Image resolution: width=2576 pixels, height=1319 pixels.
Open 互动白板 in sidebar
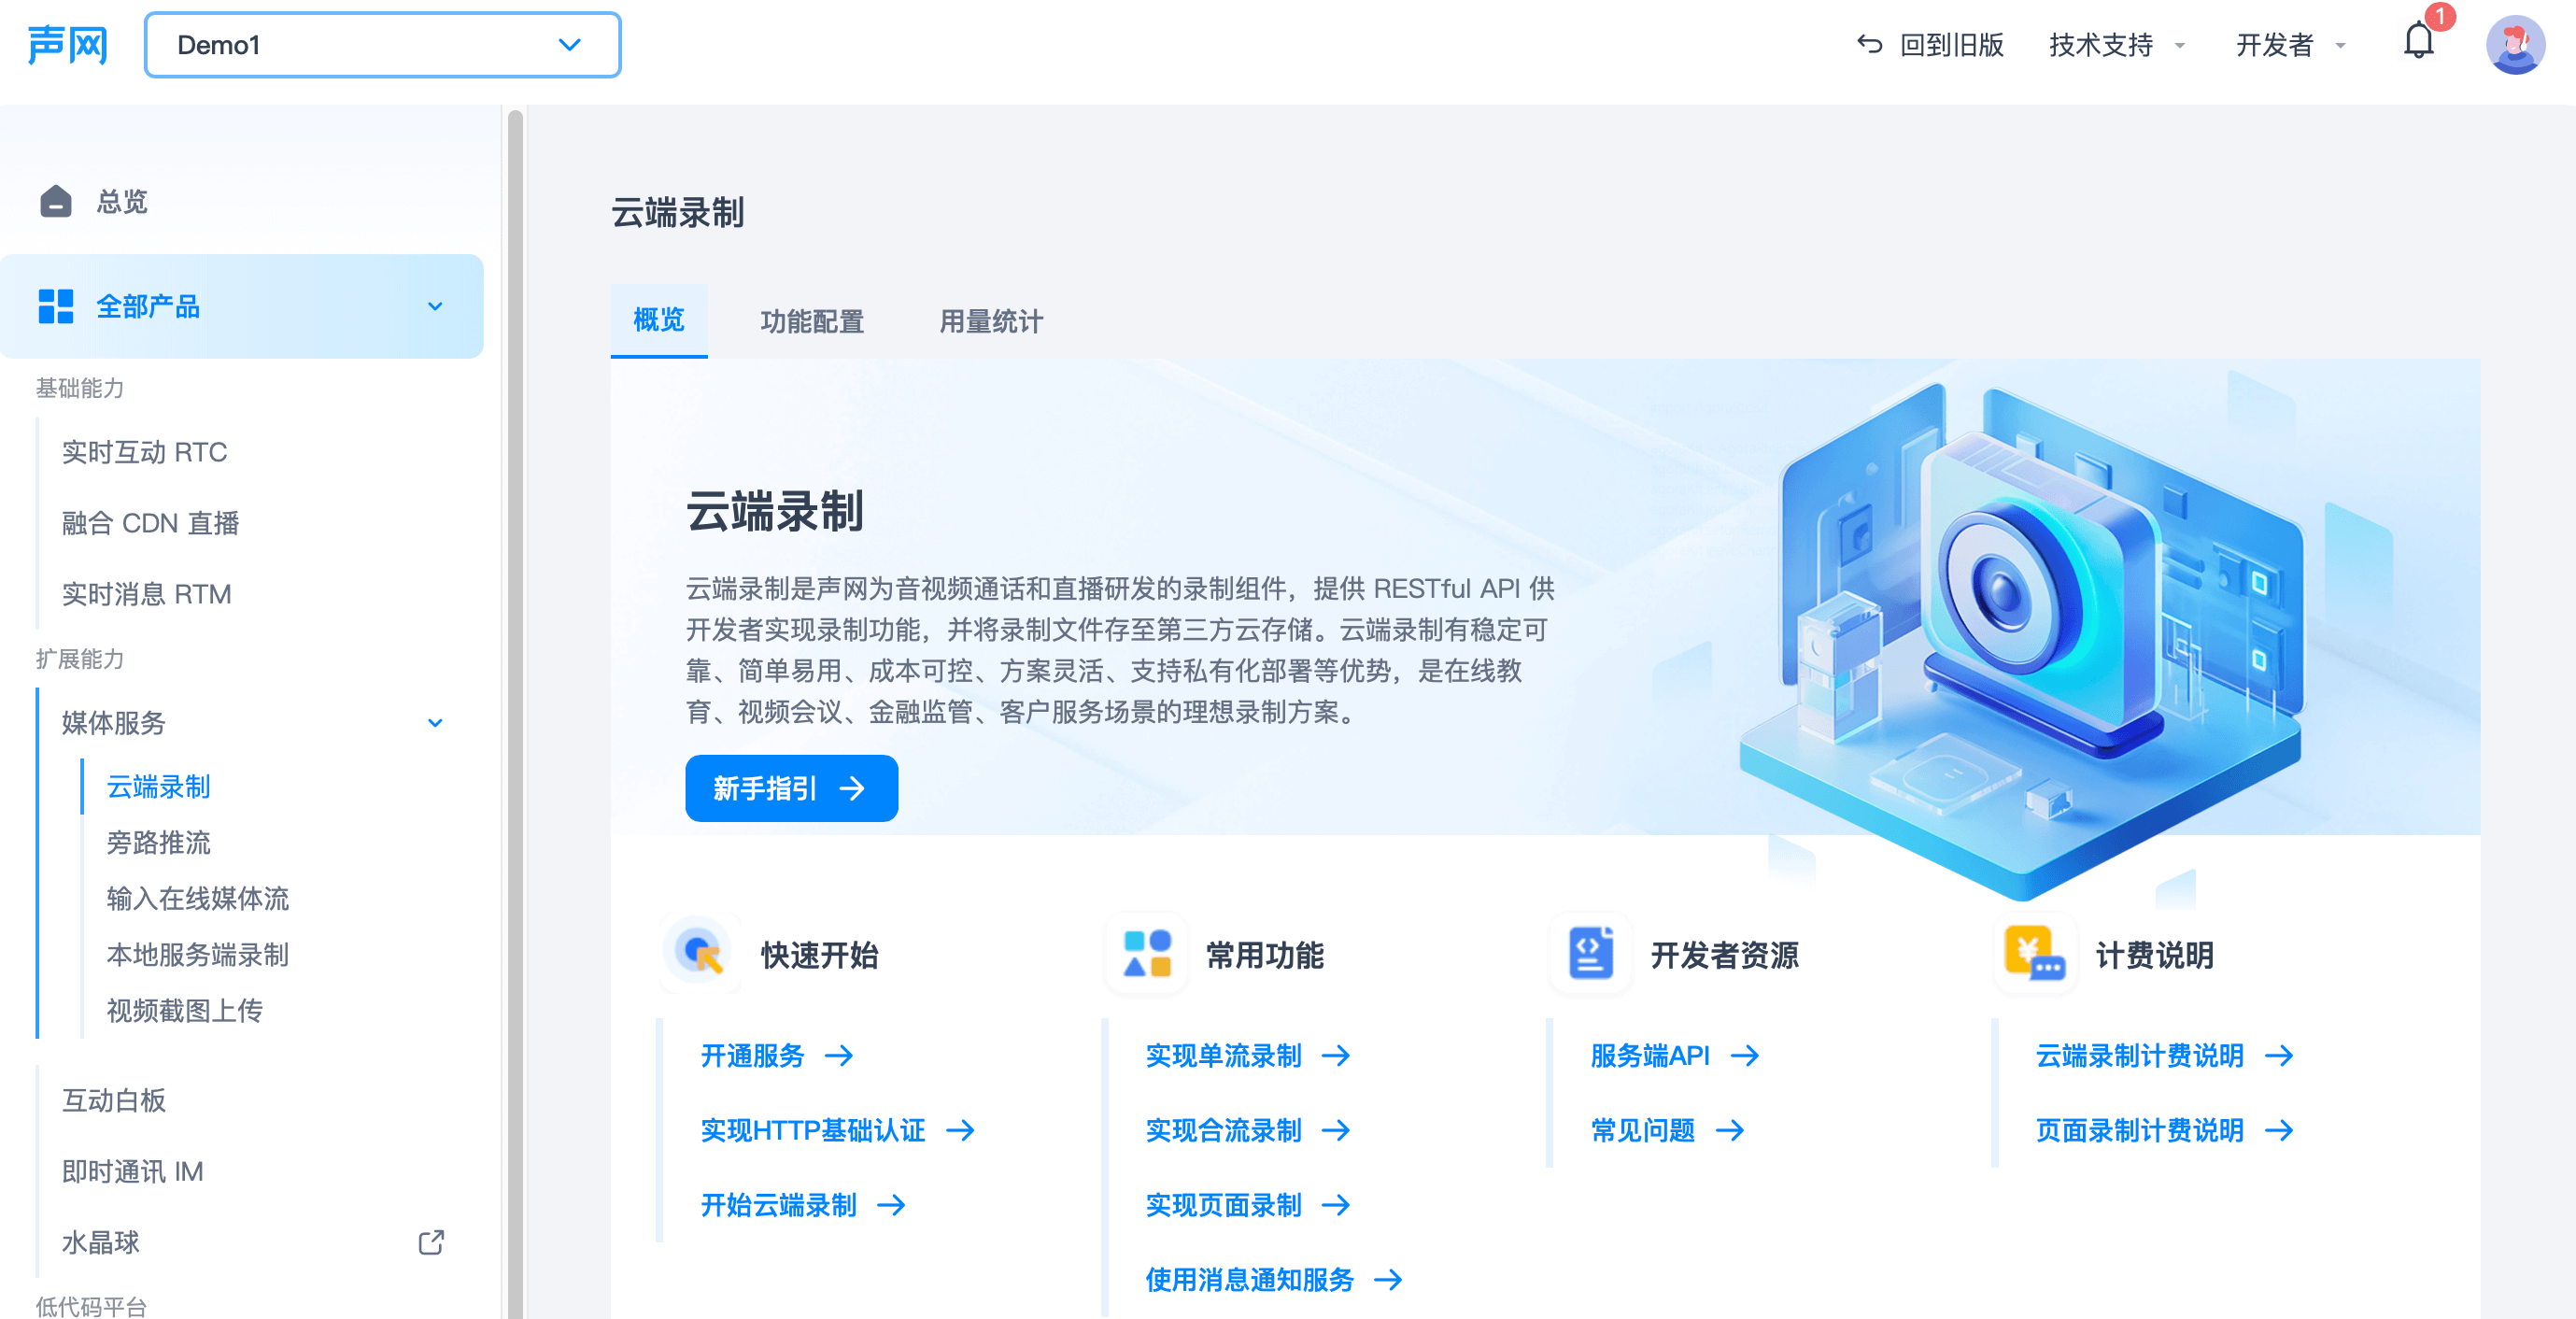tap(114, 1100)
